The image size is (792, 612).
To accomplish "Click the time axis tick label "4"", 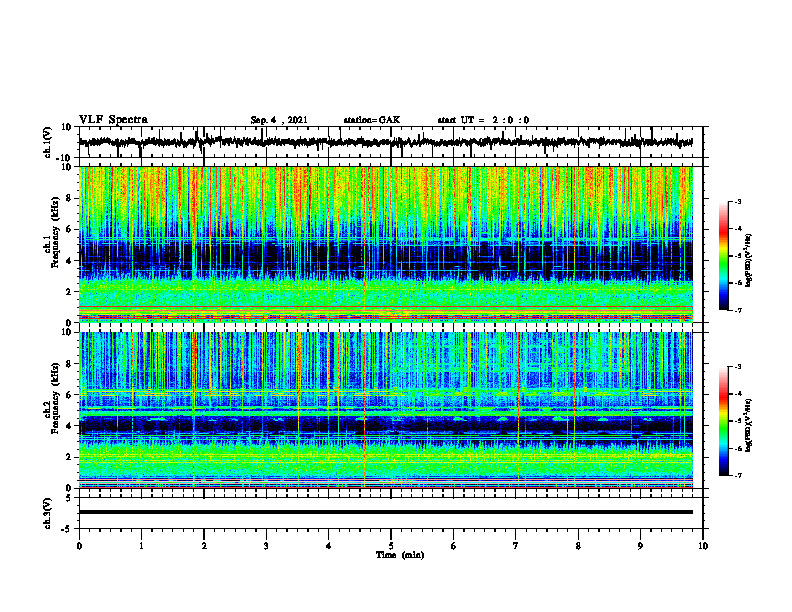I will coord(328,546).
